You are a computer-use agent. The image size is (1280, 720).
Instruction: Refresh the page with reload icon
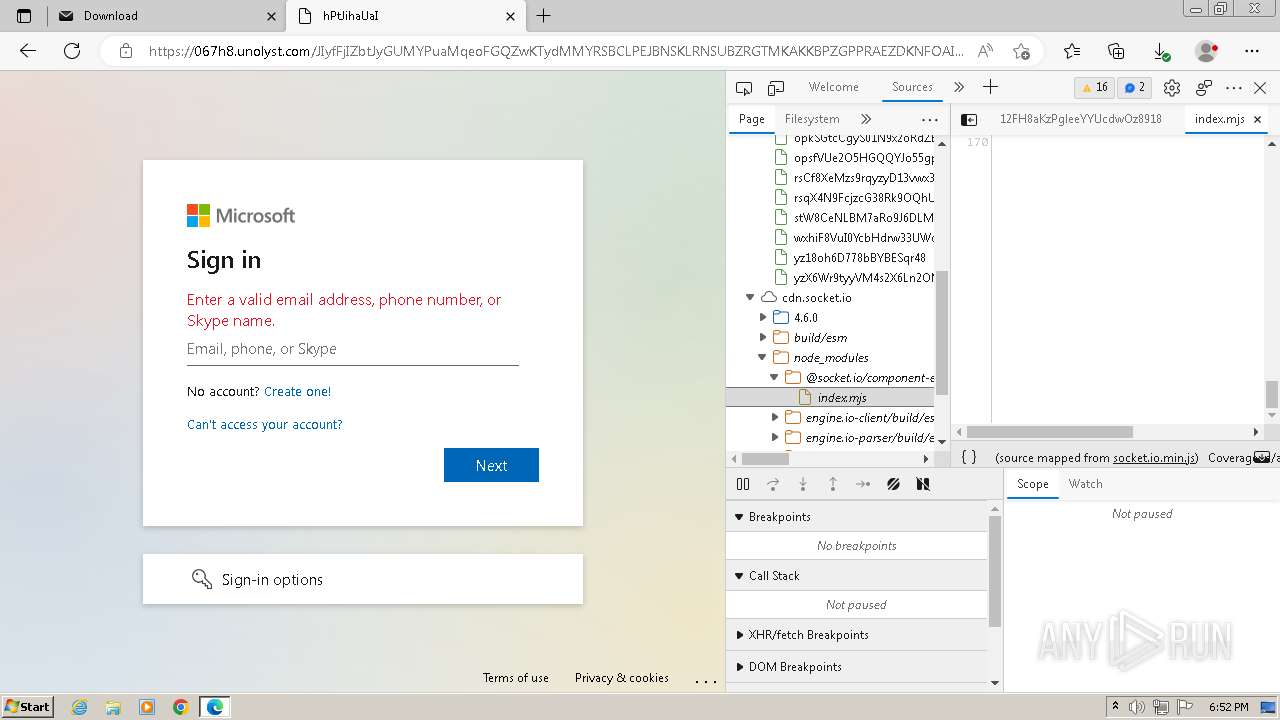(72, 51)
